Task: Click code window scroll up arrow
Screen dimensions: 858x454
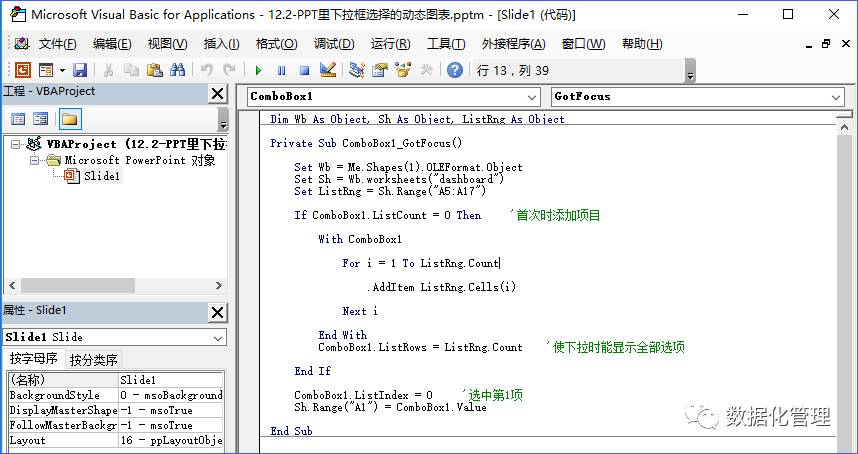Action: coord(844,127)
